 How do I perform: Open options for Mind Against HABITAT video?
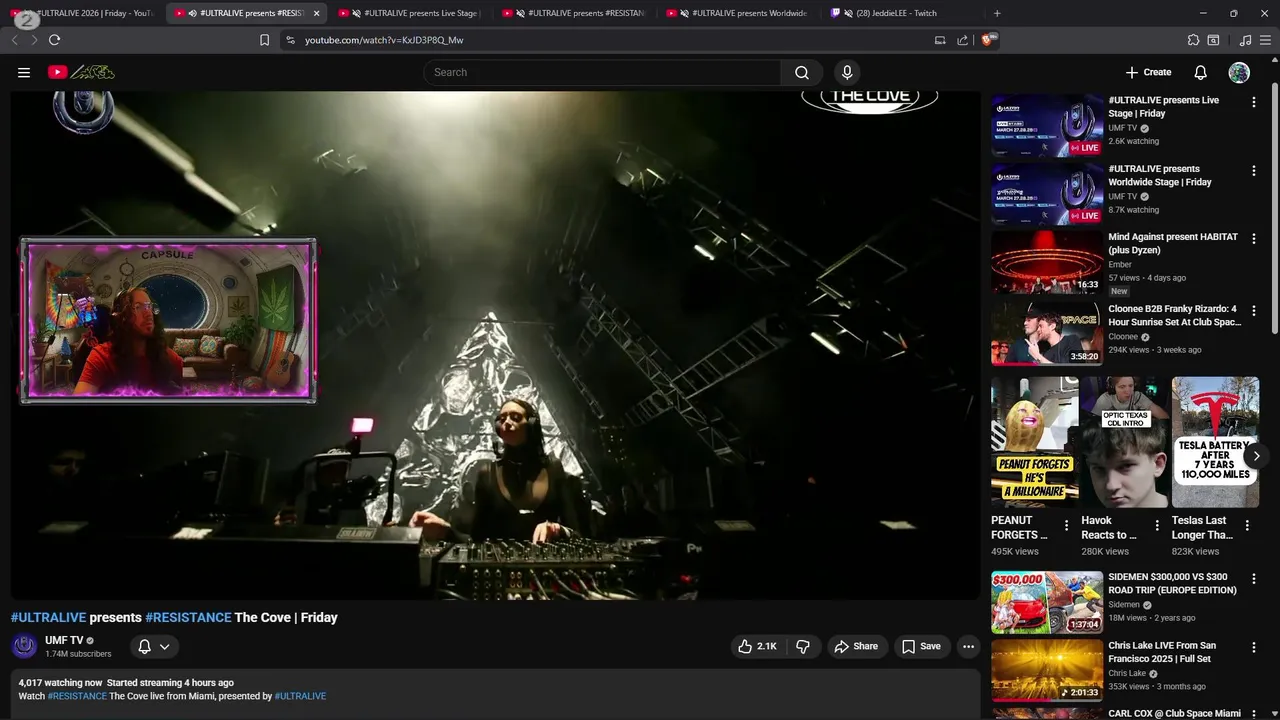(x=1253, y=240)
